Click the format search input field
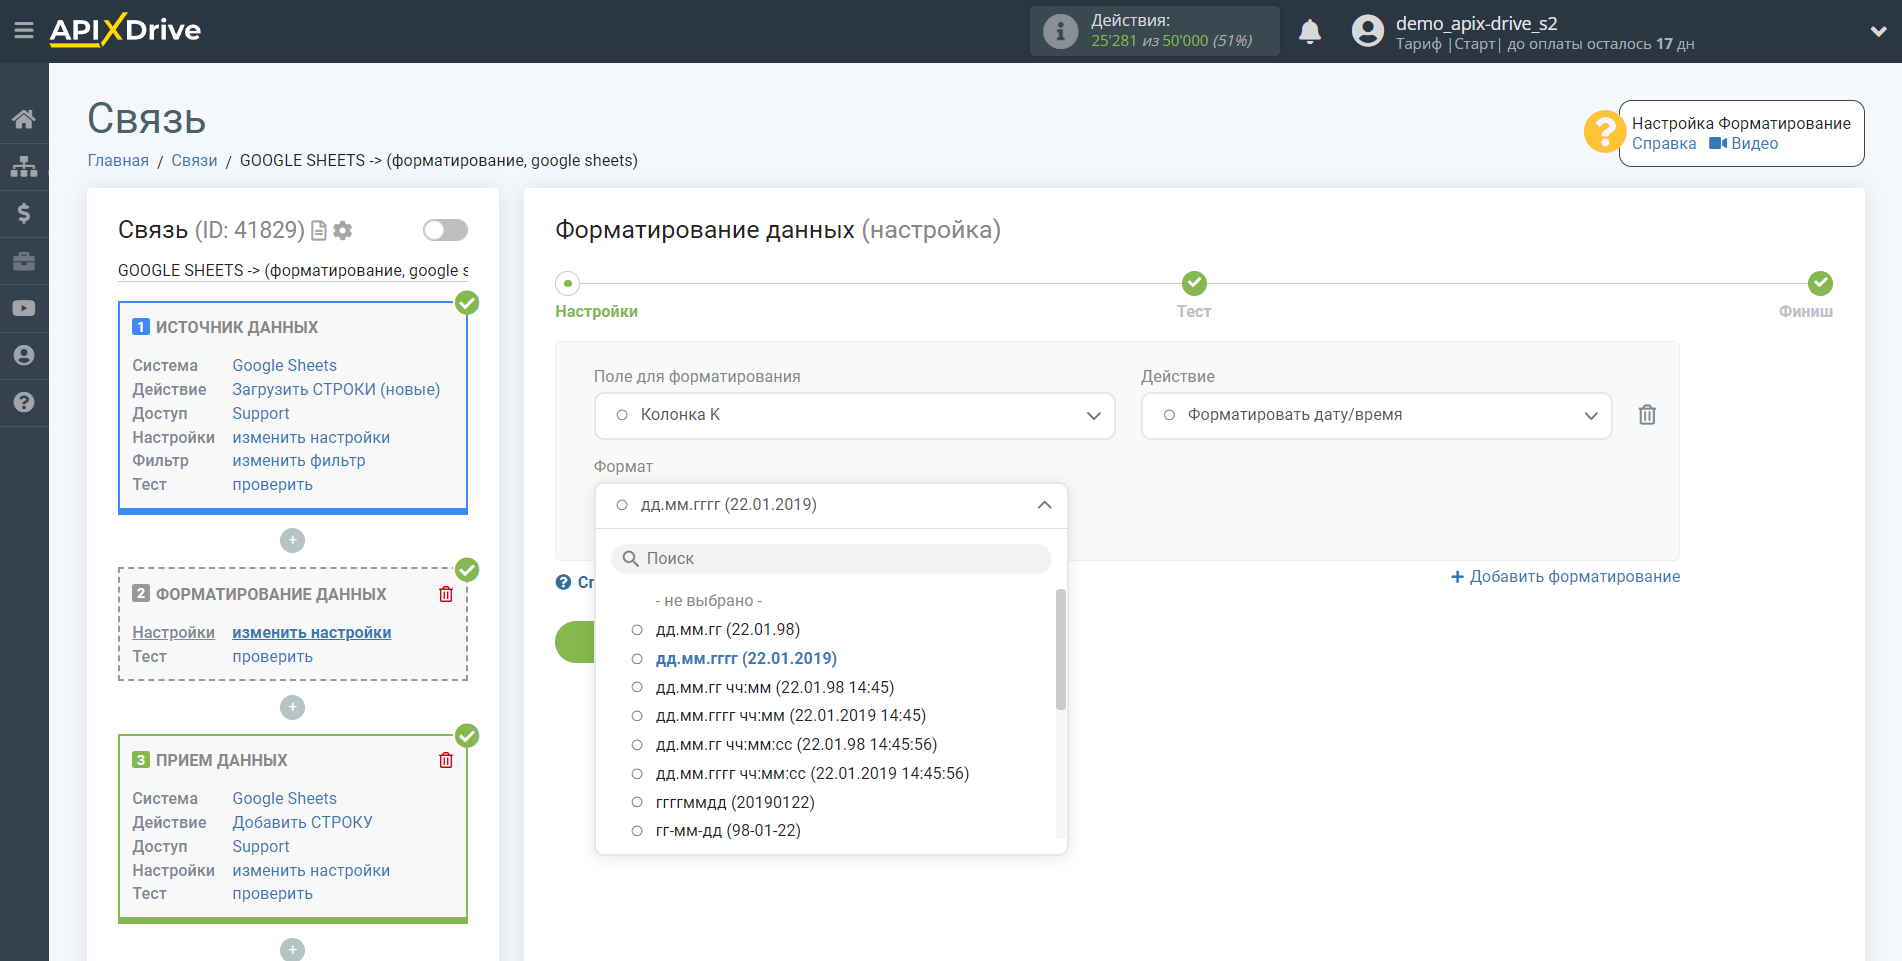 [831, 558]
